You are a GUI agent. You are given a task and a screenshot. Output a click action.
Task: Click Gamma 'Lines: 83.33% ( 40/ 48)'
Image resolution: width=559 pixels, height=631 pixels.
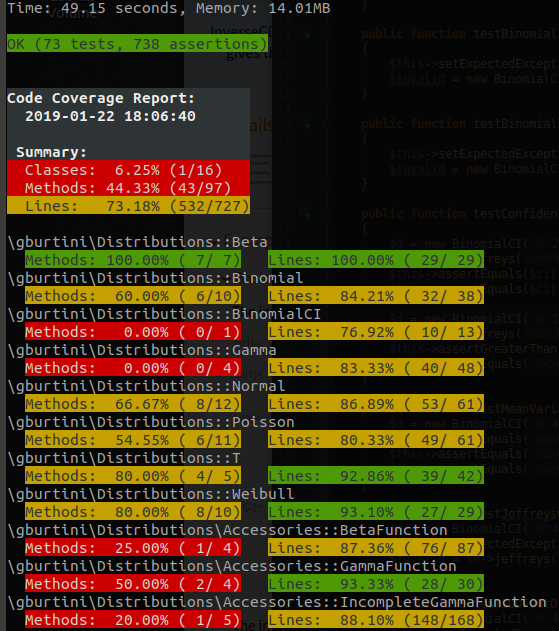[x=376, y=368]
